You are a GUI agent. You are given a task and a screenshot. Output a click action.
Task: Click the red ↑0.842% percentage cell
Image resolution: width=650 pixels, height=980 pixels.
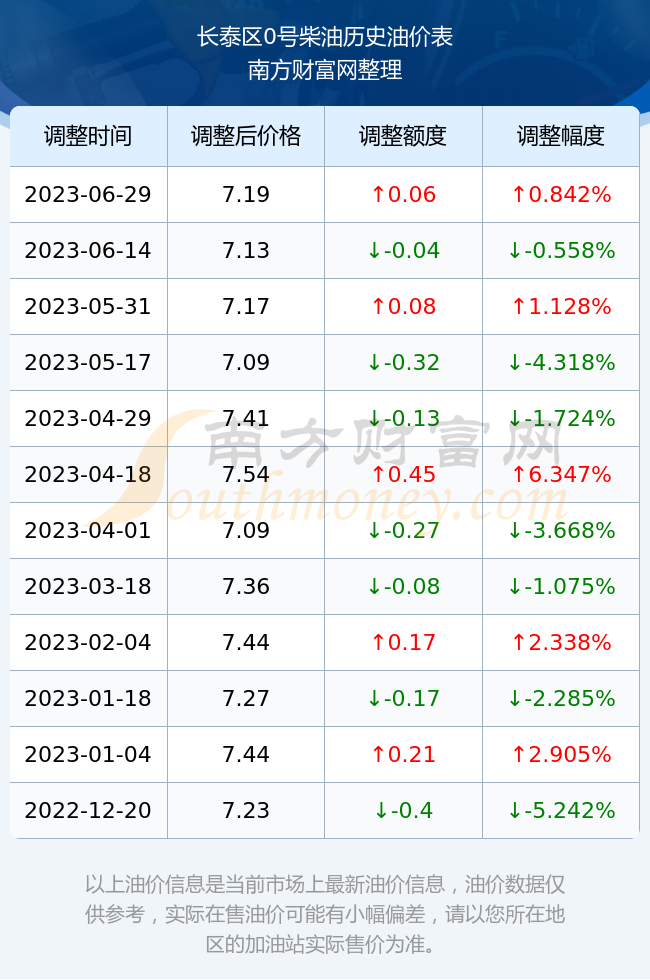point(561,194)
